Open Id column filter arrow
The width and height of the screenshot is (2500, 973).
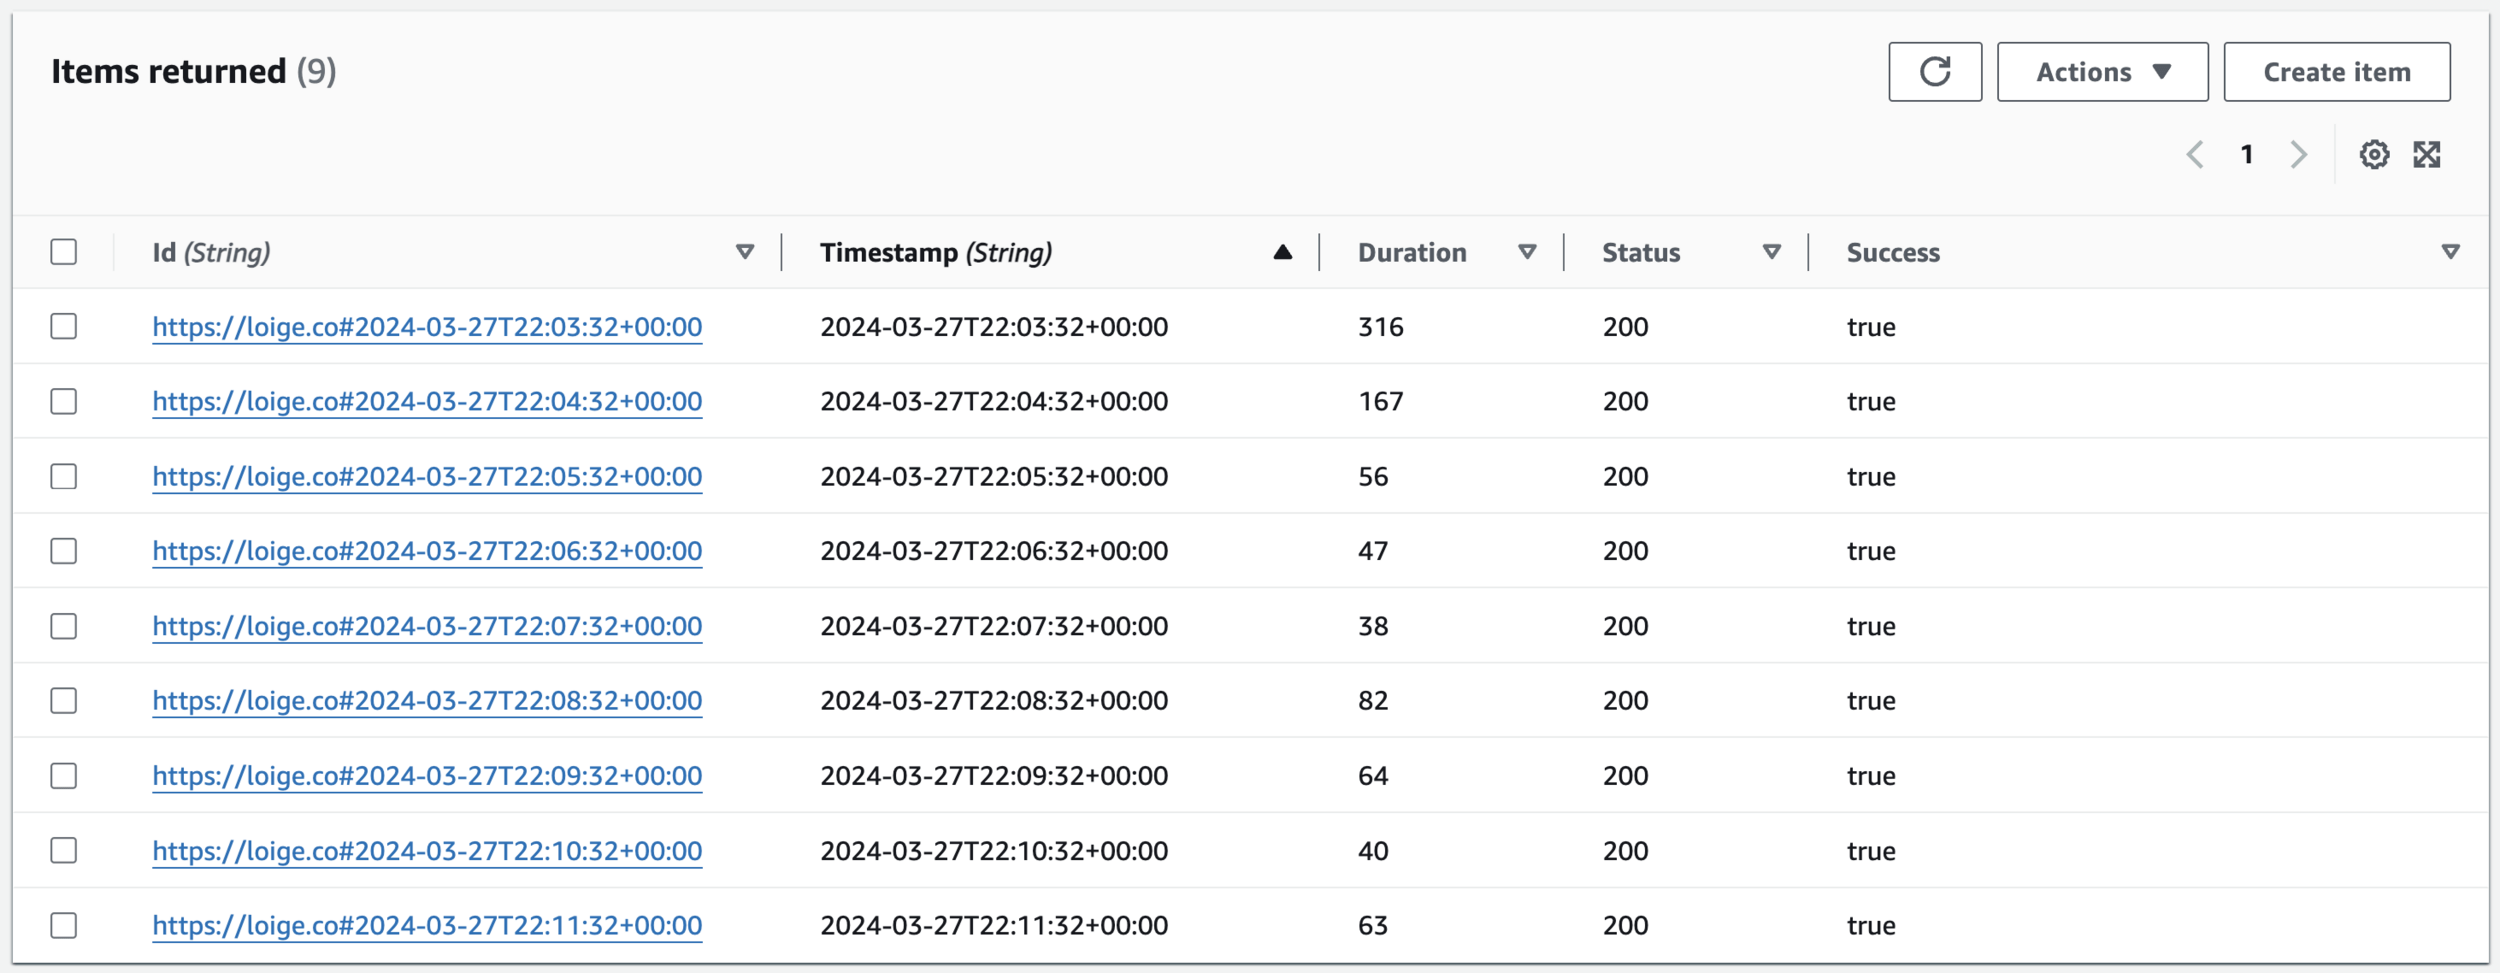pyautogui.click(x=745, y=252)
